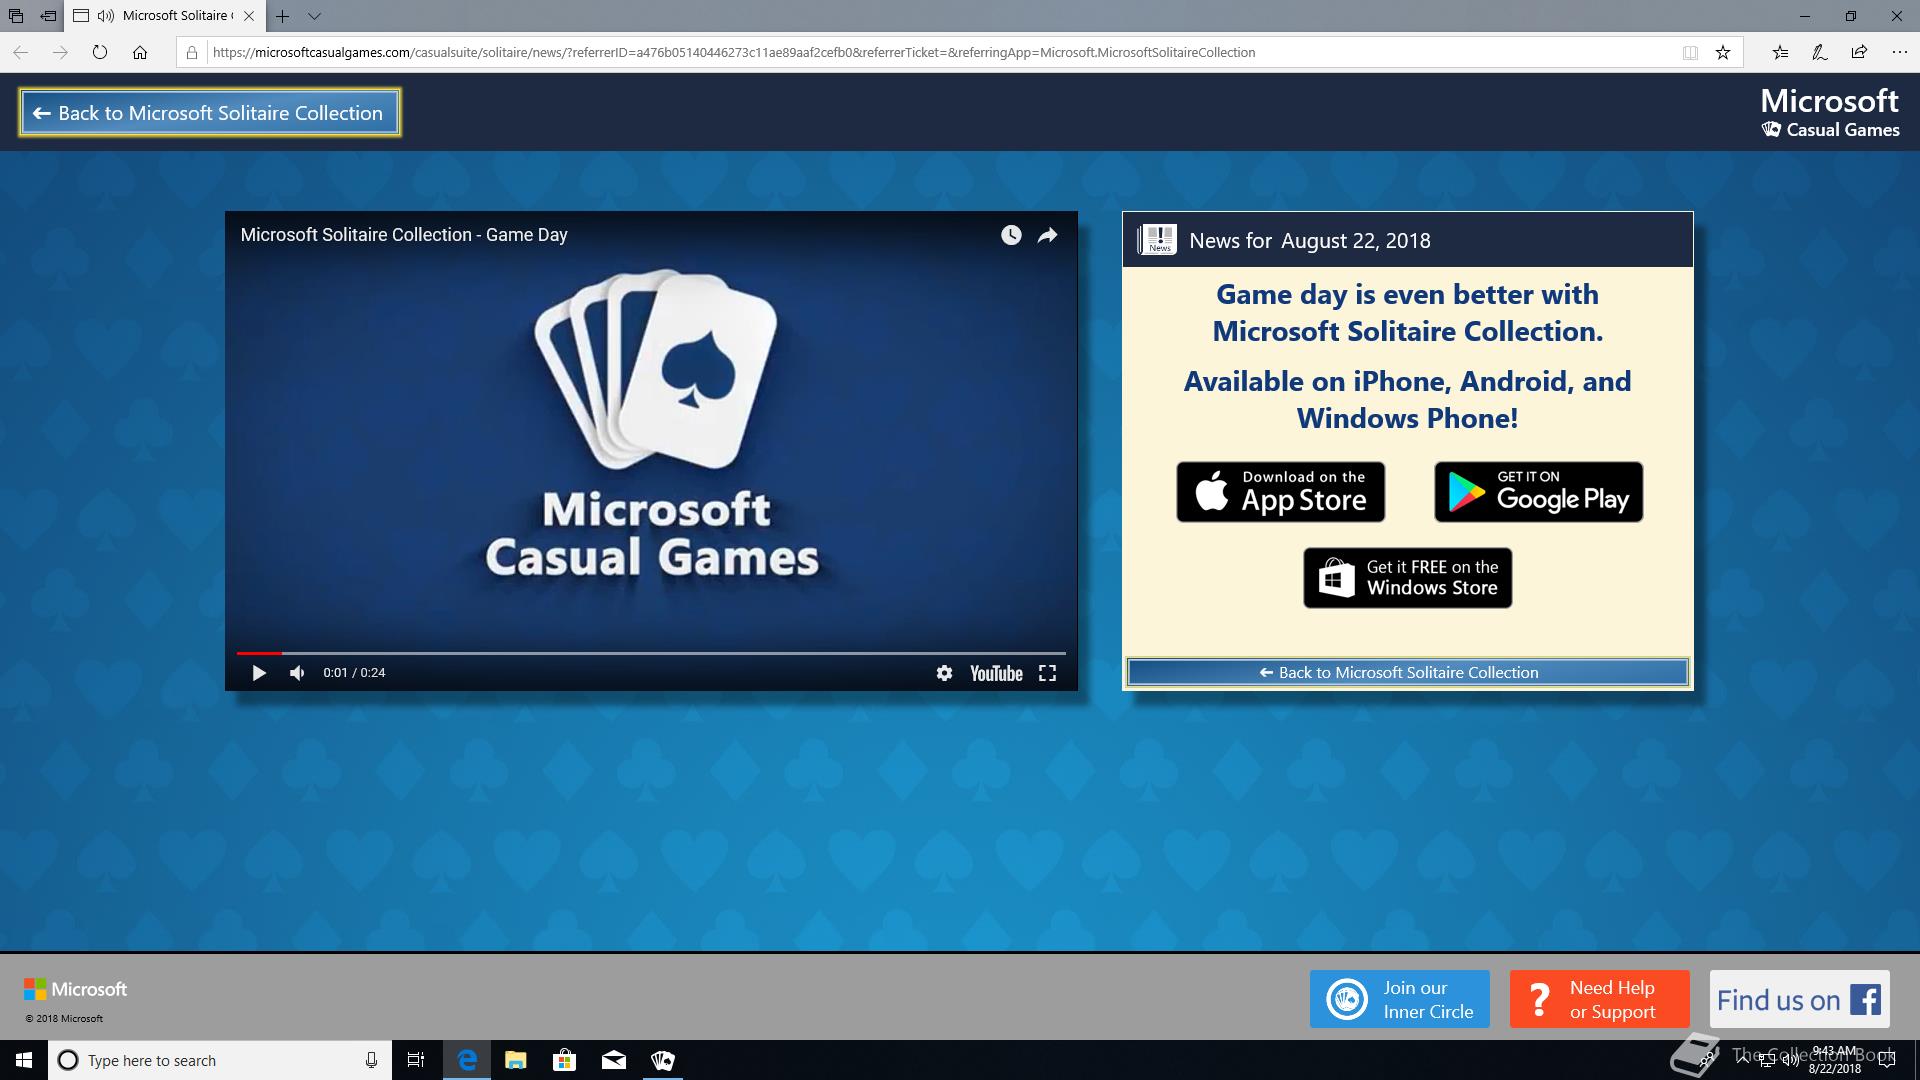The width and height of the screenshot is (1920, 1080).
Task: Play the Game Day video
Action: pos(259,673)
